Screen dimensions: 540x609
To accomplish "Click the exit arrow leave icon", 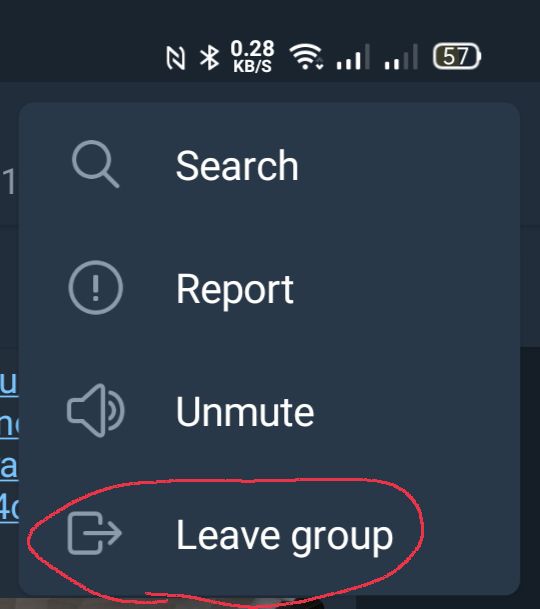I will (94, 533).
